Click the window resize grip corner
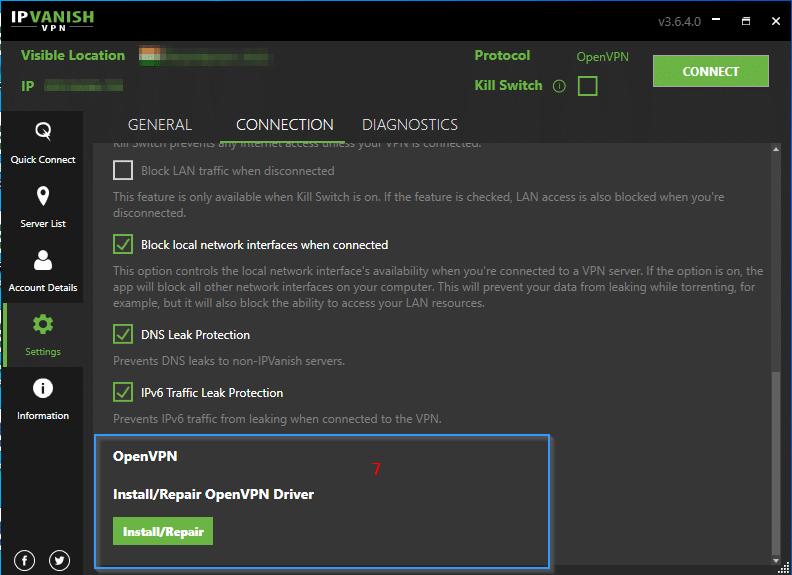792x575 pixels. click(x=784, y=568)
